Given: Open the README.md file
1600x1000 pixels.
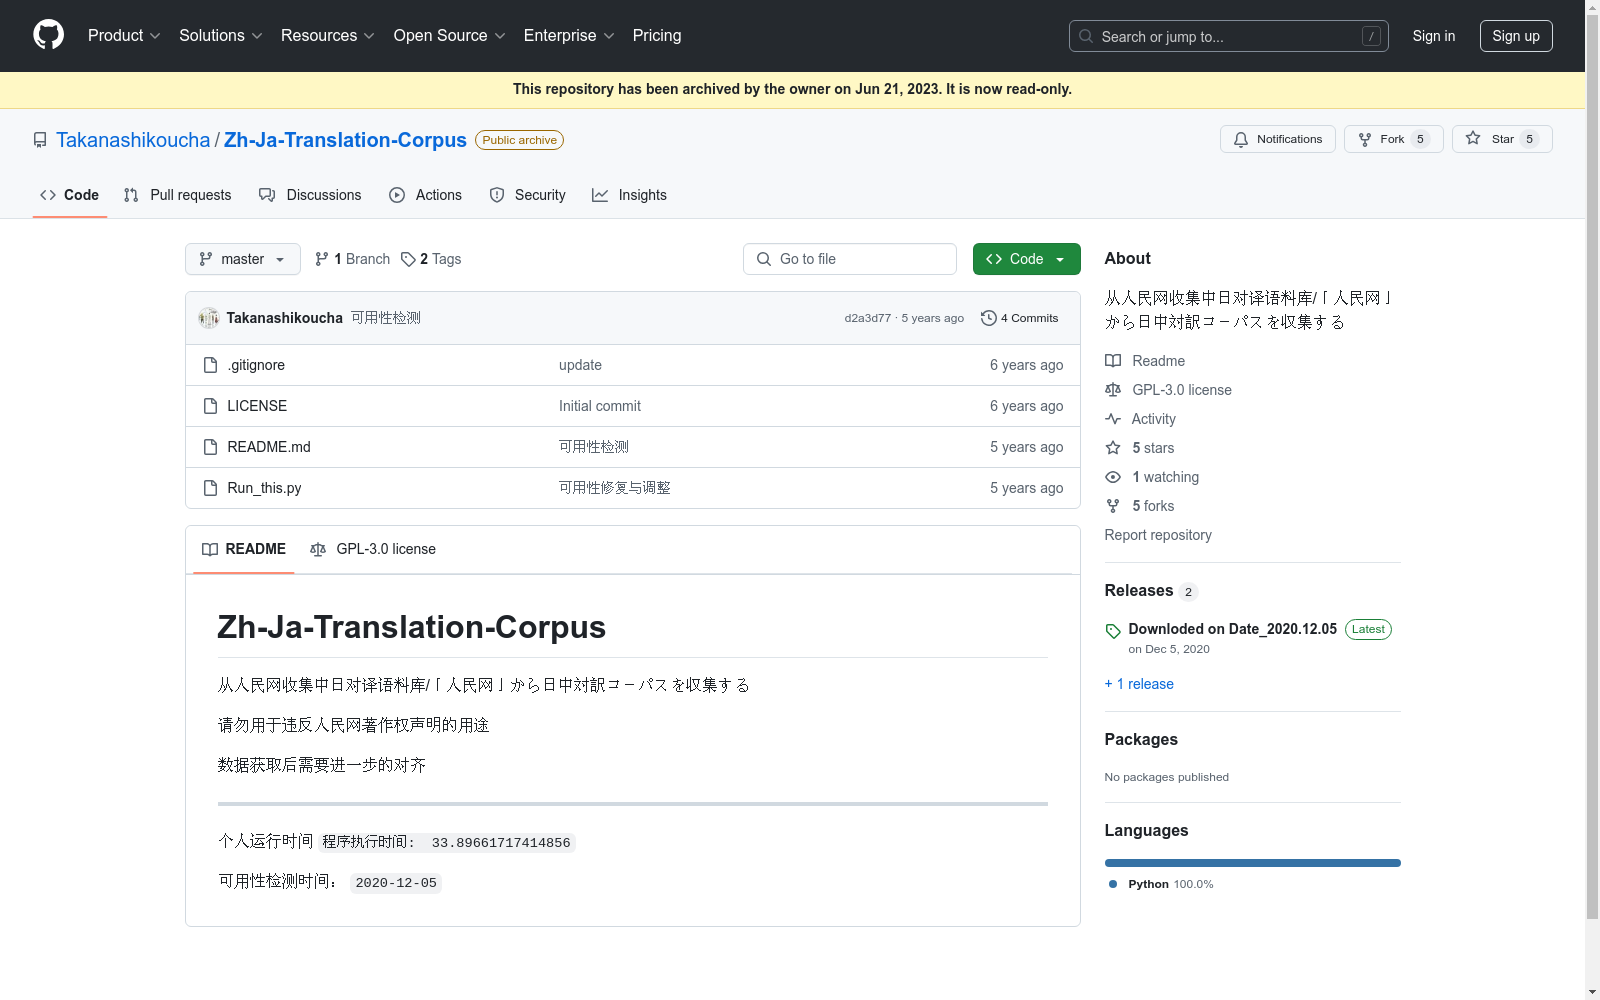Looking at the screenshot, I should pyautogui.click(x=269, y=447).
